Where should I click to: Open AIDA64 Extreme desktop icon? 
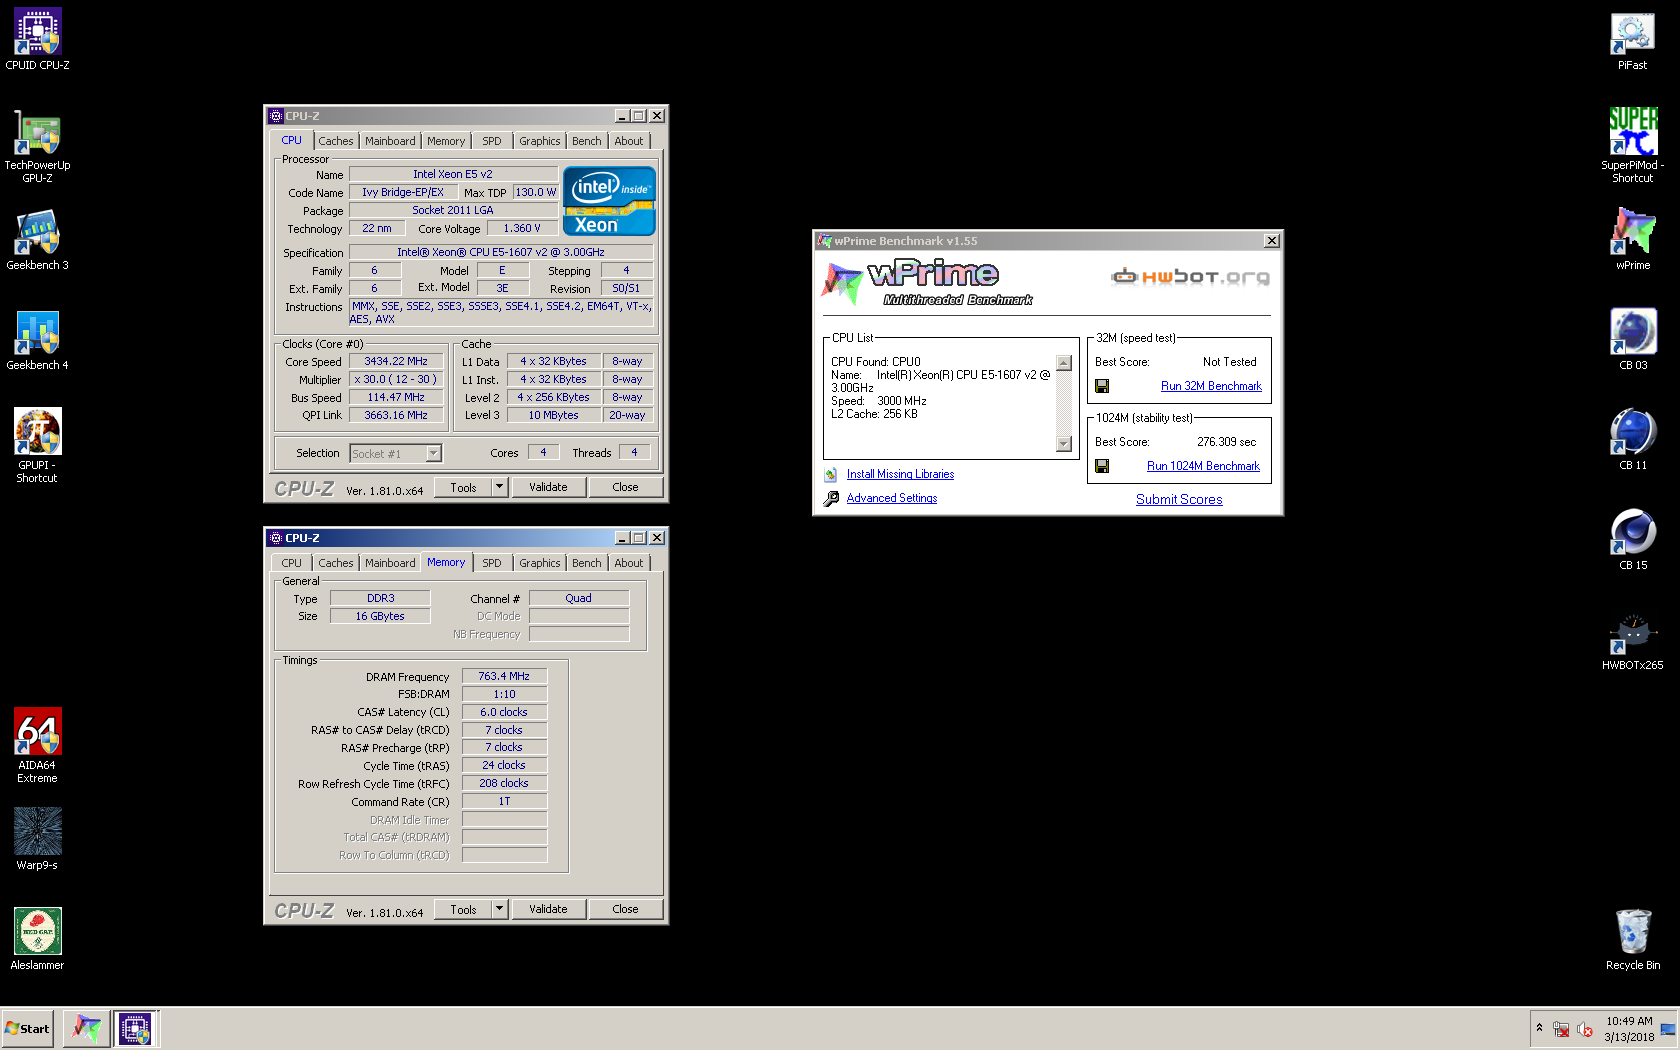37,746
